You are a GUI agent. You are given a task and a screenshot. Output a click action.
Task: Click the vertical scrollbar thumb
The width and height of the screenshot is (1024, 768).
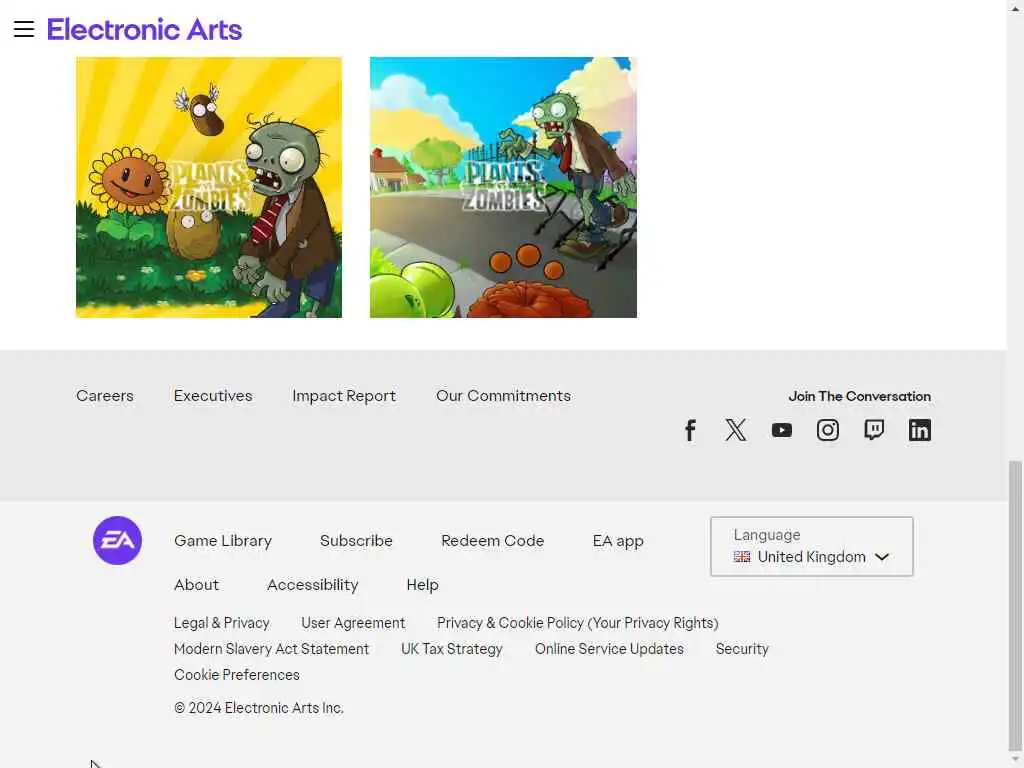1015,605
